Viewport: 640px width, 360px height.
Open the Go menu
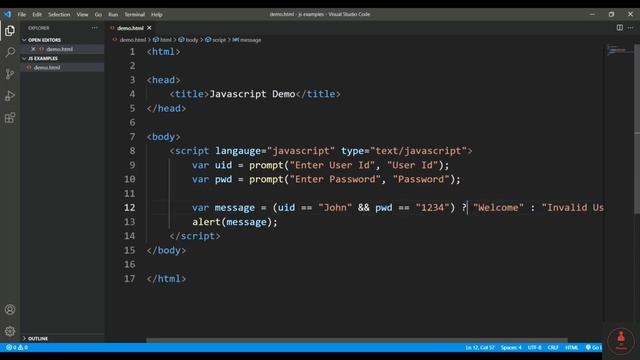98,14
